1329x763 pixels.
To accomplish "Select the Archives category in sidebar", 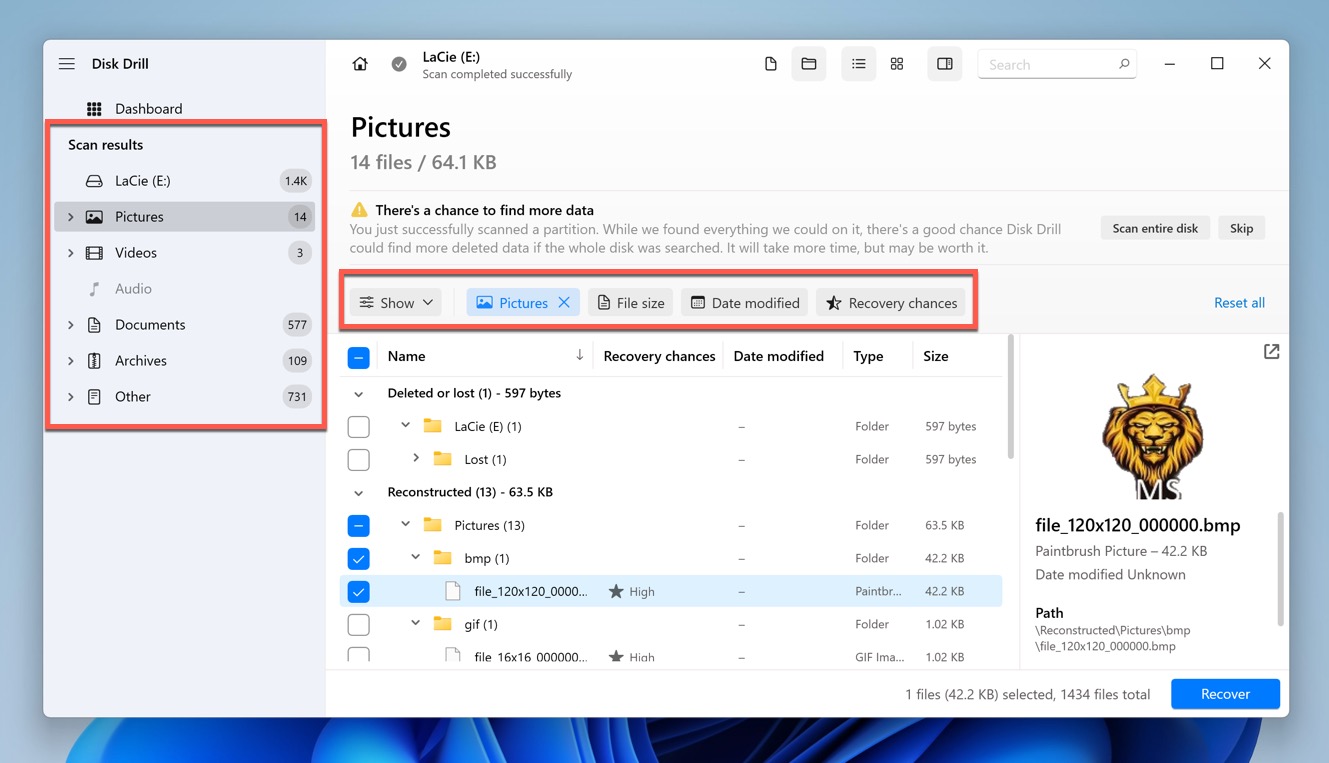I will point(185,361).
